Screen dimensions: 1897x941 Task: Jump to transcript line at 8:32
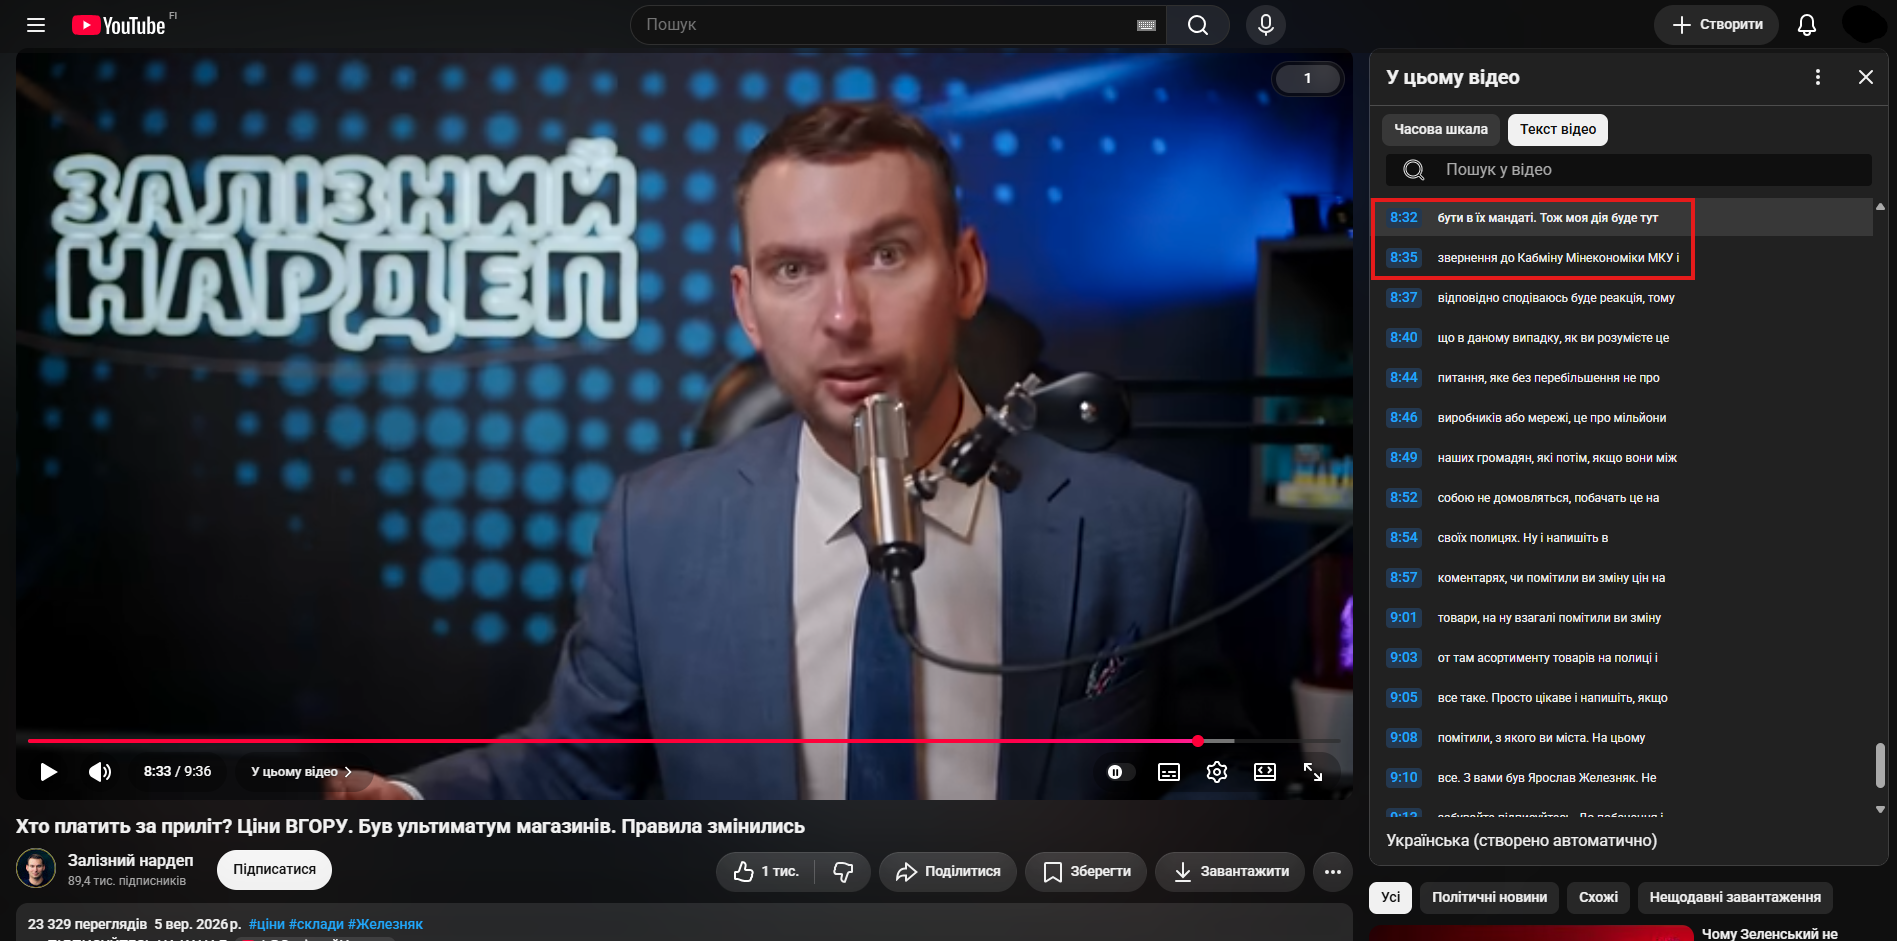click(x=1624, y=217)
